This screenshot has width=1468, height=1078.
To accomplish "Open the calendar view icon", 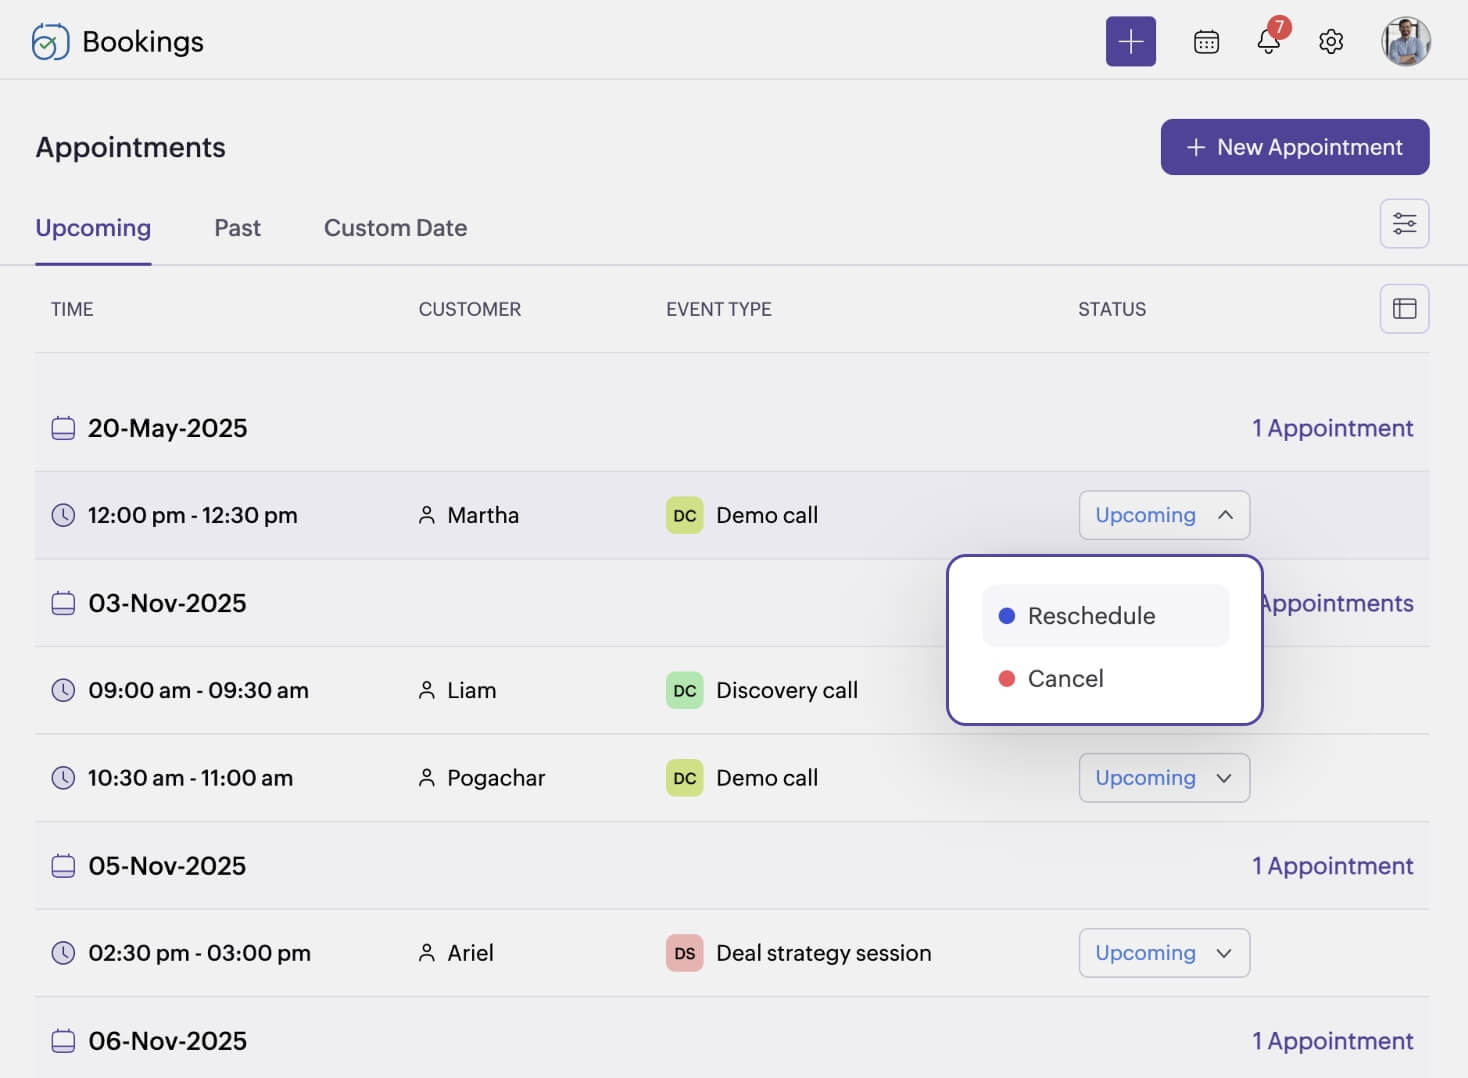I will [x=1206, y=42].
